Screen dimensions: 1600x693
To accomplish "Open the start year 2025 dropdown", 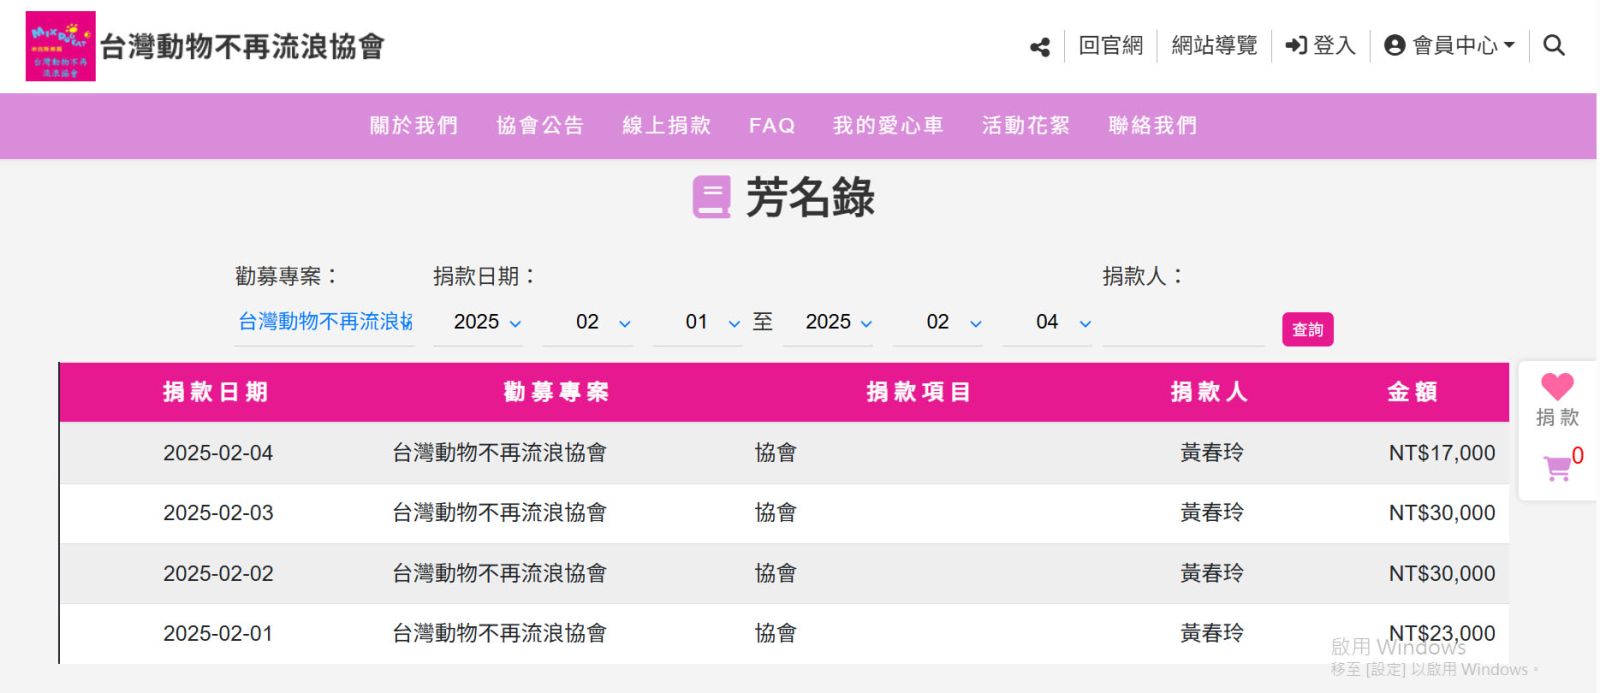I will pos(487,322).
